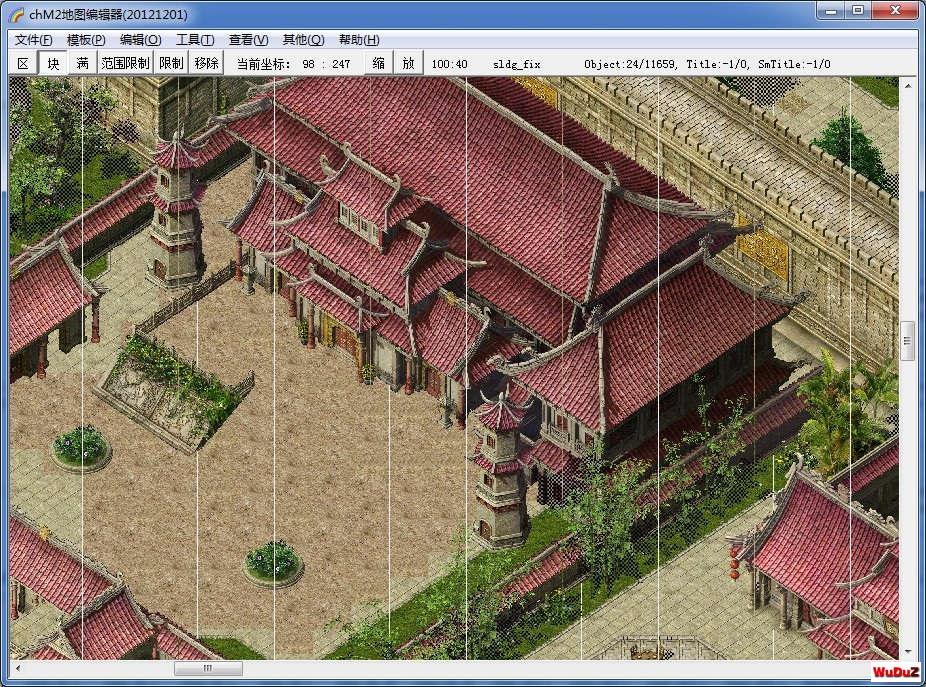Open the 工具(T) menu

pyautogui.click(x=195, y=40)
